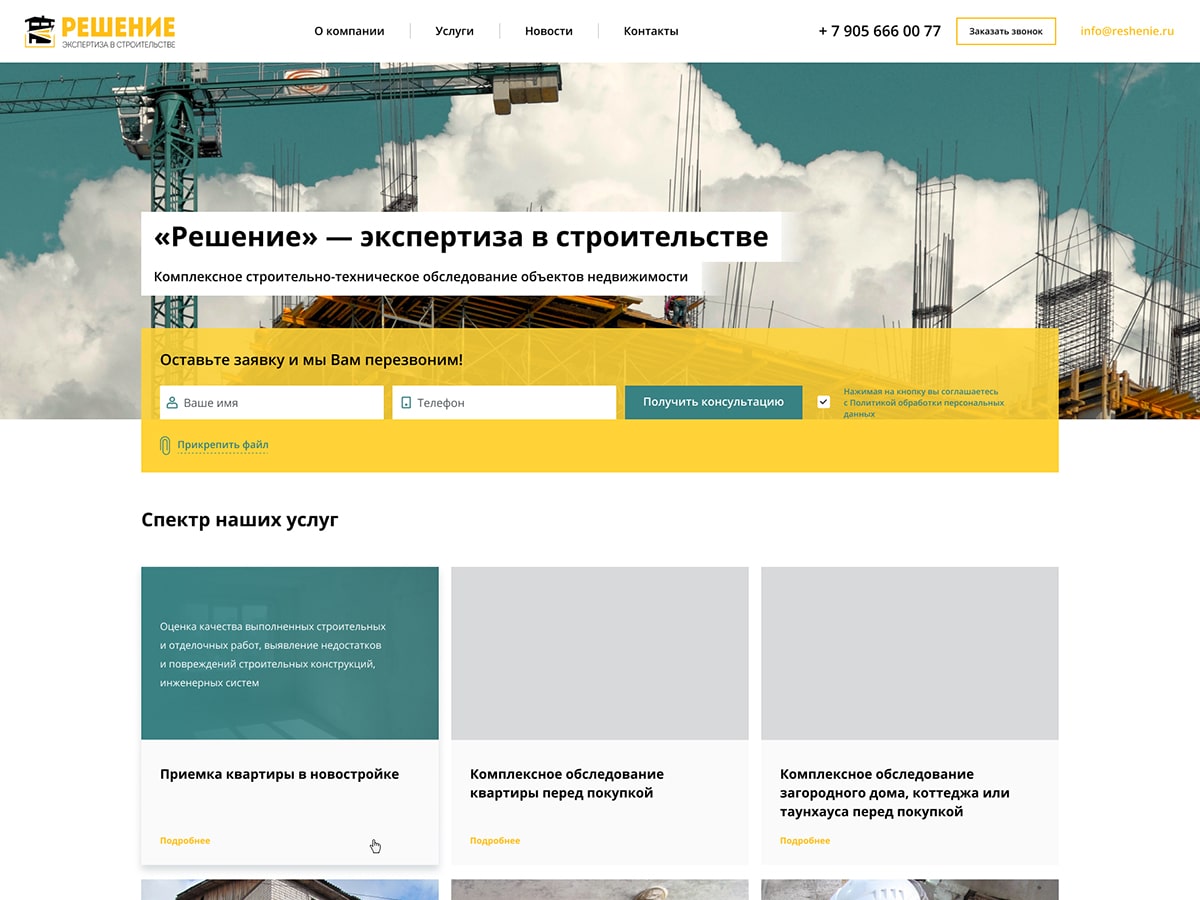
Task: Call the phone number +7 905 666 00 77
Action: [879, 31]
